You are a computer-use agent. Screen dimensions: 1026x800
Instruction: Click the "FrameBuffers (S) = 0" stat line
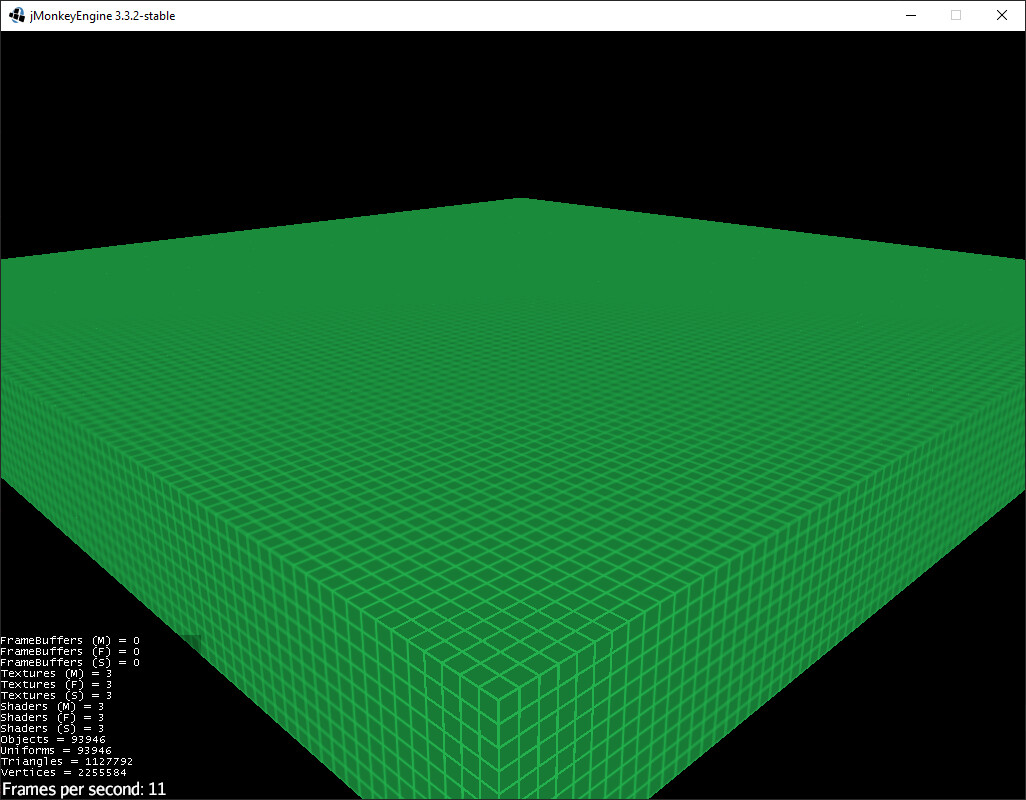click(x=70, y=663)
